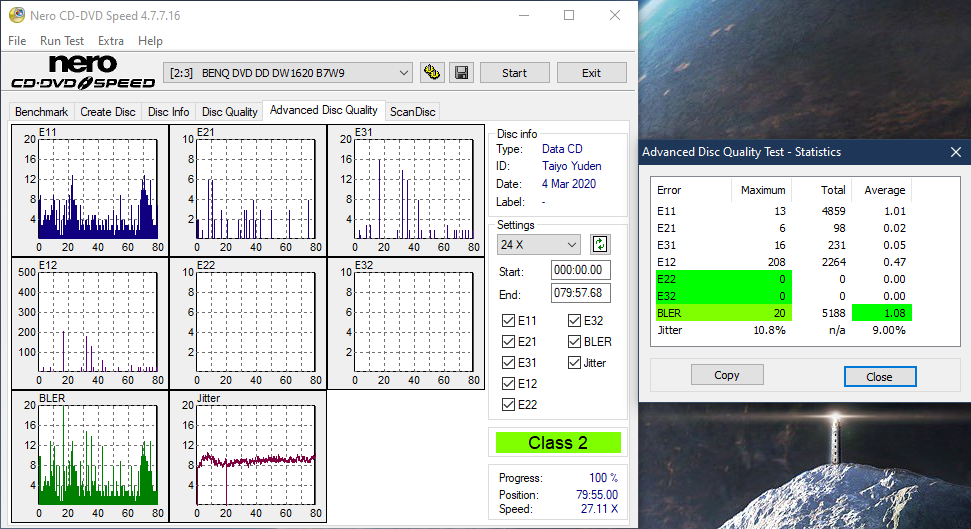Viewport: 971px width, 529px height.
Task: Click the E12 maximum value 208
Action: pyautogui.click(x=777, y=262)
